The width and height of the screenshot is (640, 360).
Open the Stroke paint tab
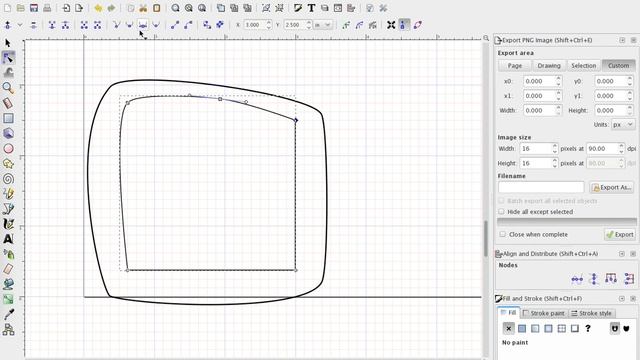544,313
